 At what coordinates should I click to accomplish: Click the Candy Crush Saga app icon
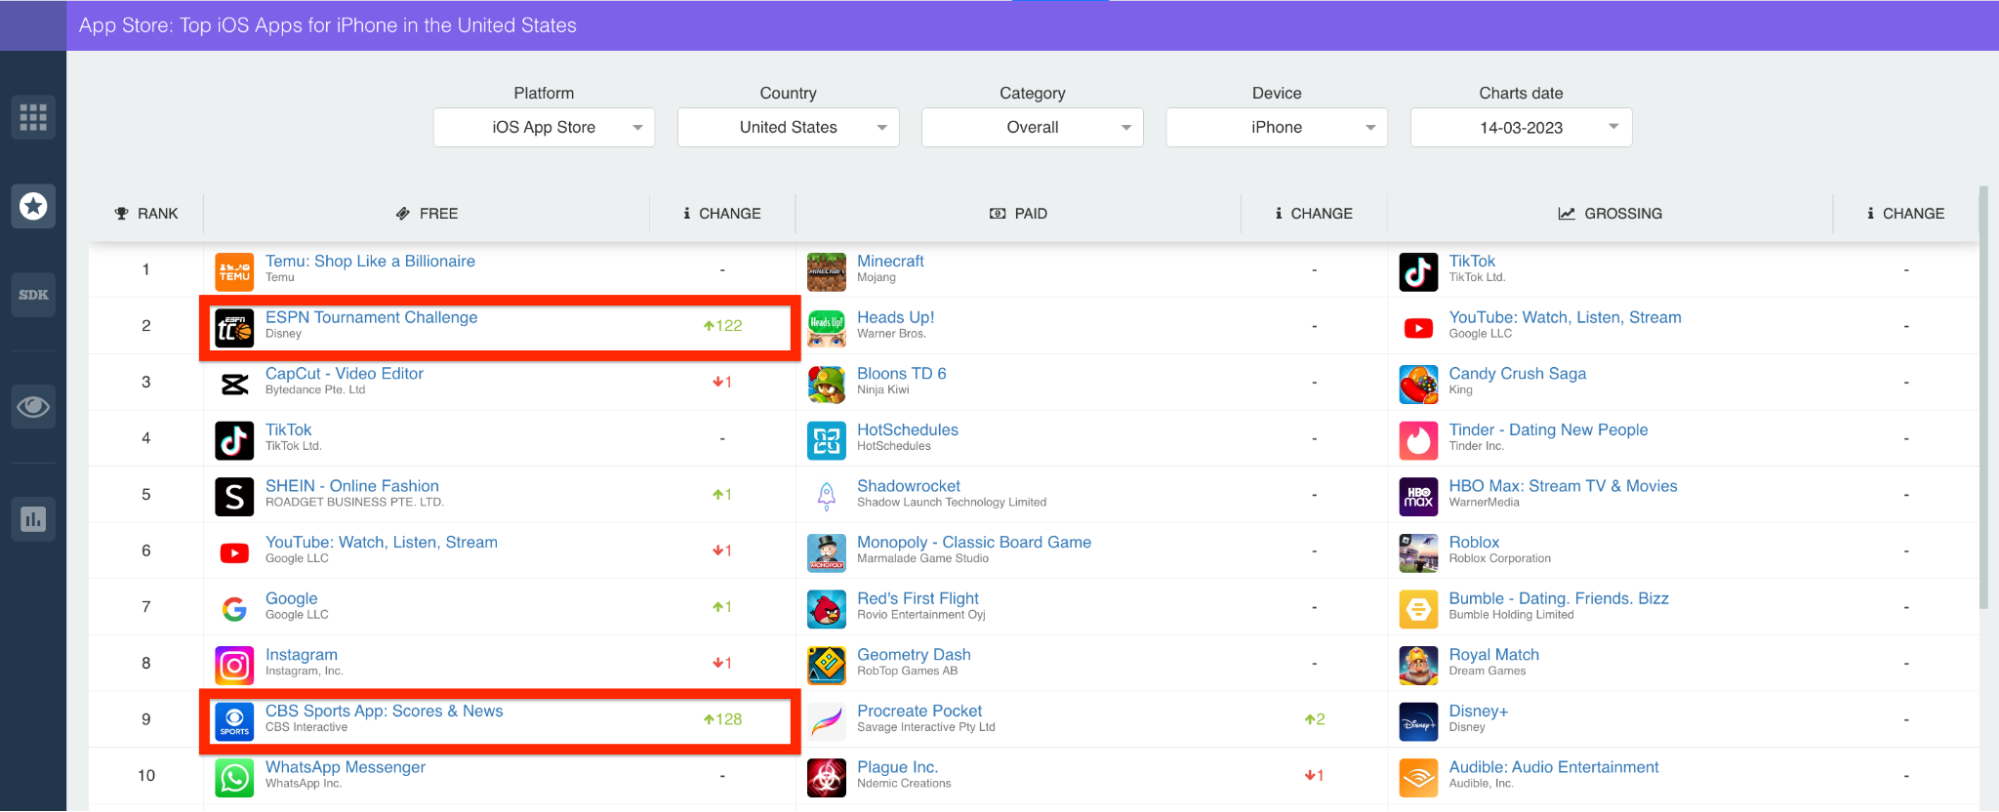pyautogui.click(x=1418, y=384)
